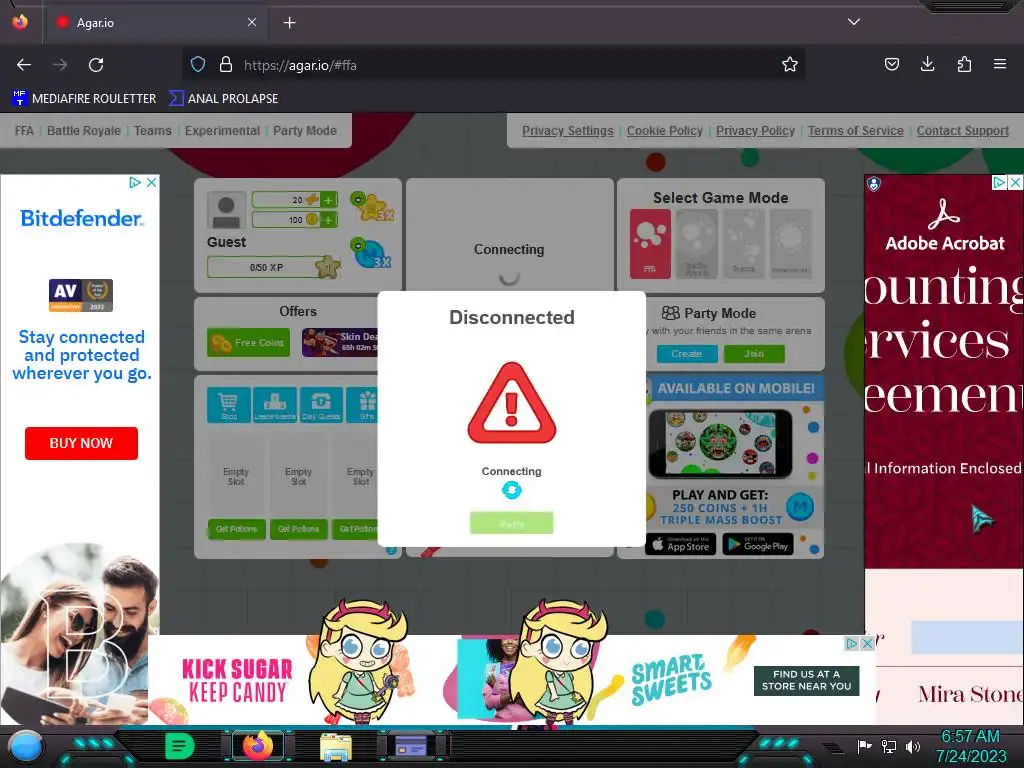Open the Windows Start orb

26,746
